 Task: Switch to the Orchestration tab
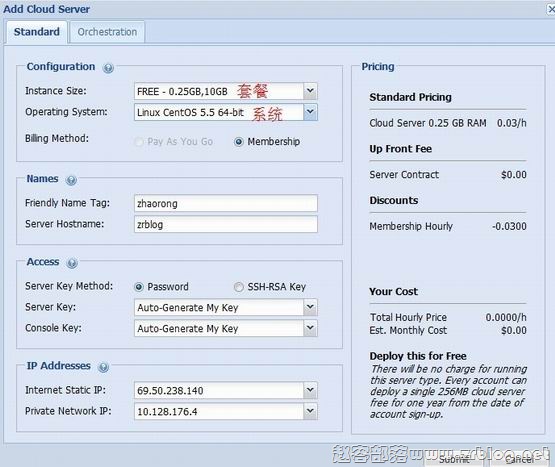(x=107, y=32)
